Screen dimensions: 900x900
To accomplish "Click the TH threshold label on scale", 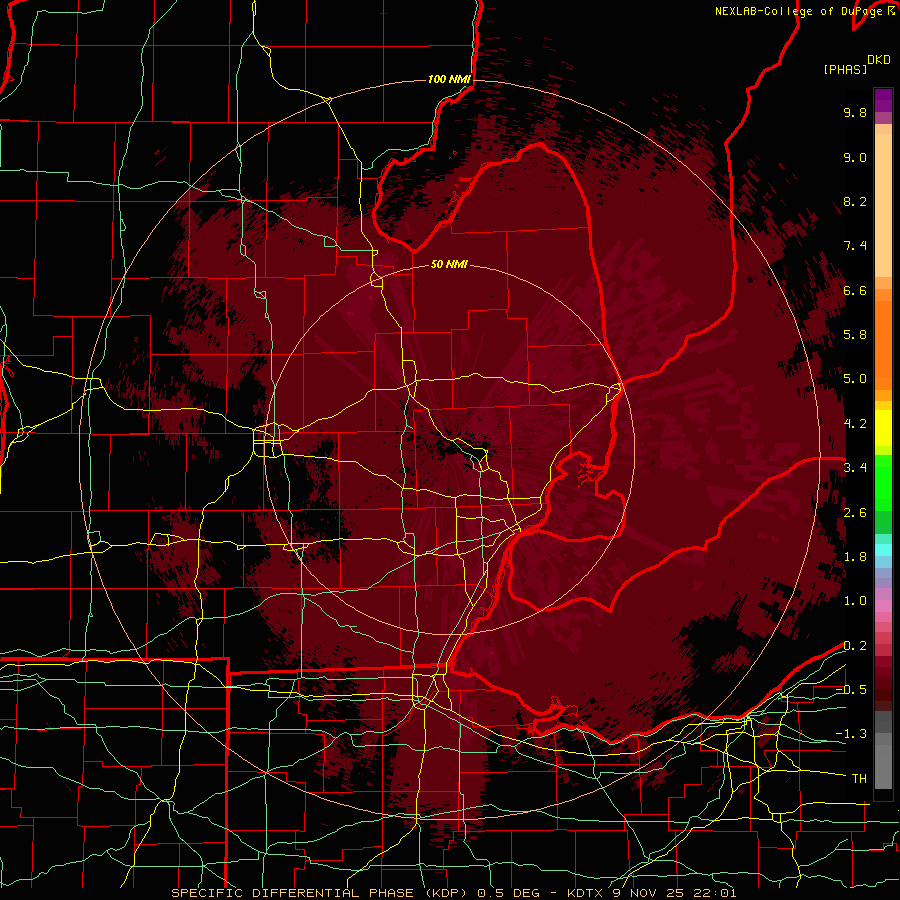I will [859, 779].
